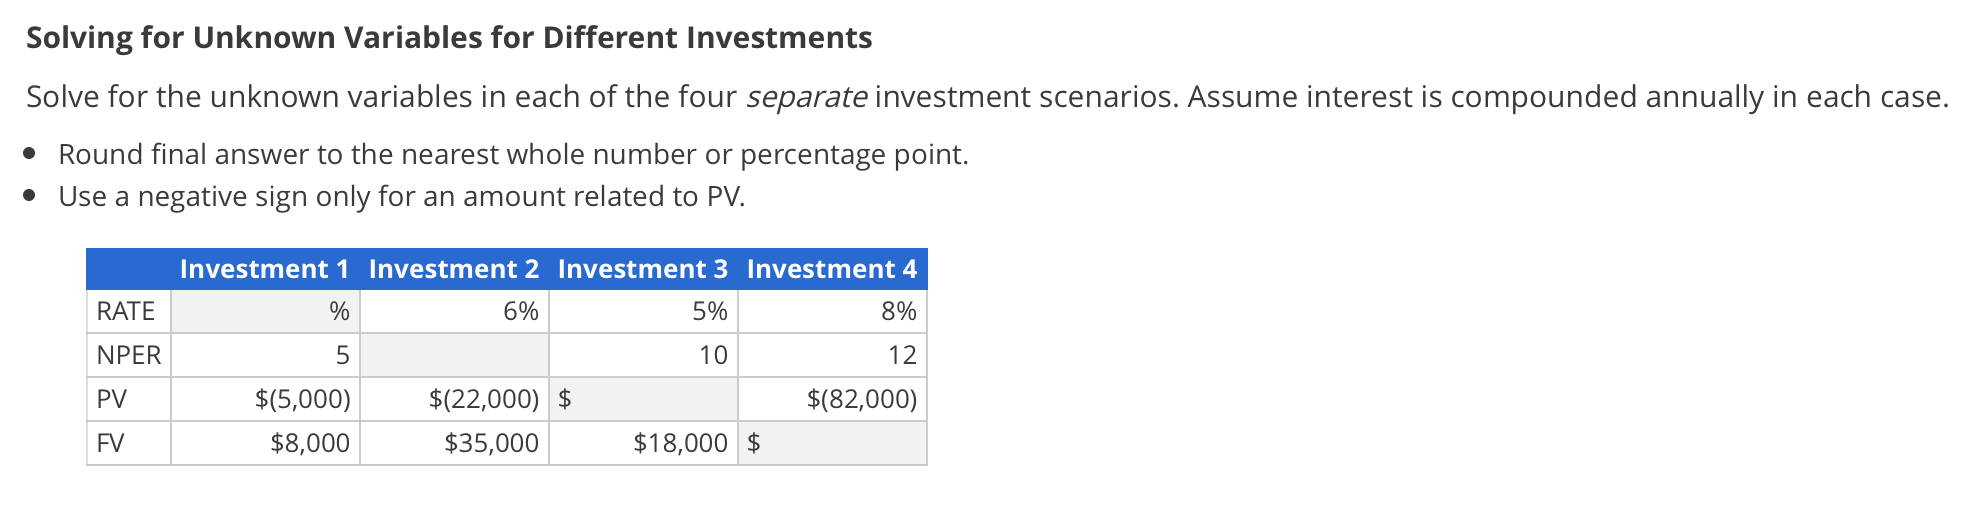
Task: Click the 6% rate cell
Action: 520,312
